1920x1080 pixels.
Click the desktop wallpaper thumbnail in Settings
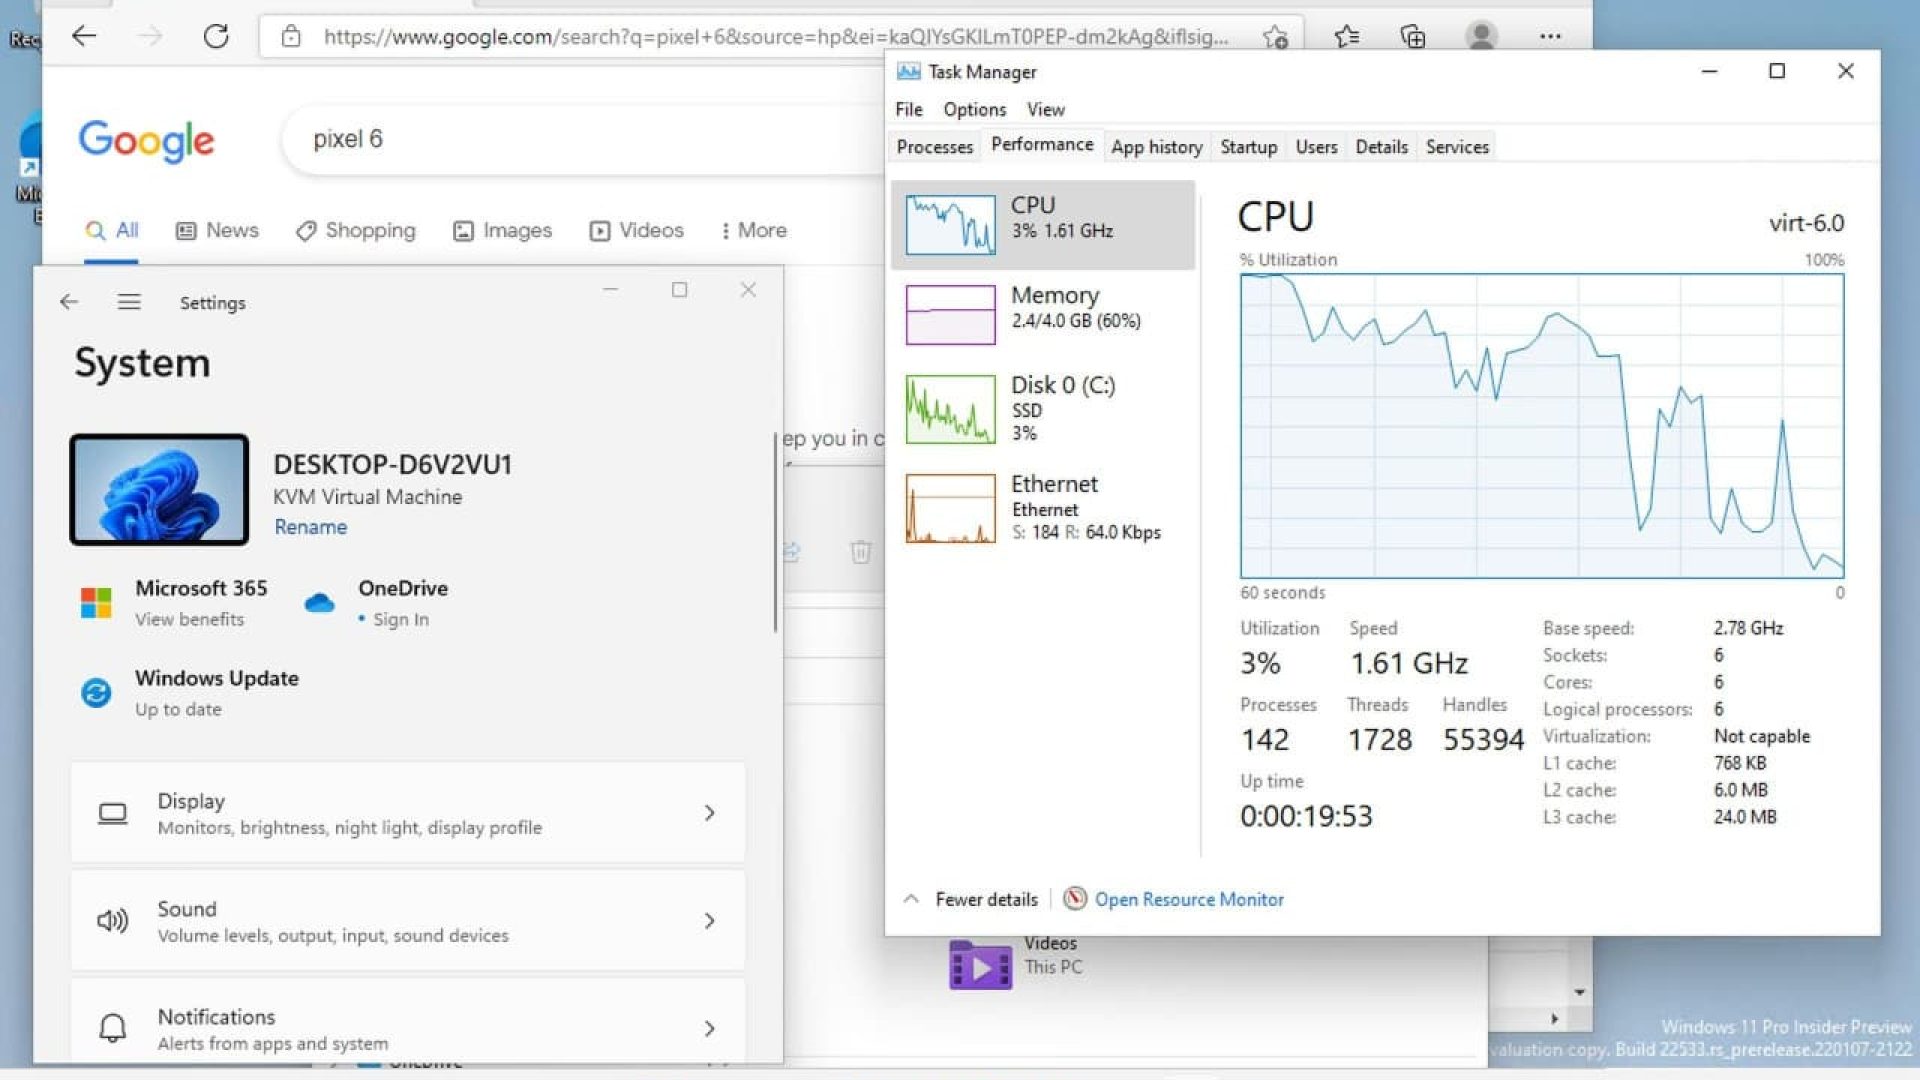159,490
